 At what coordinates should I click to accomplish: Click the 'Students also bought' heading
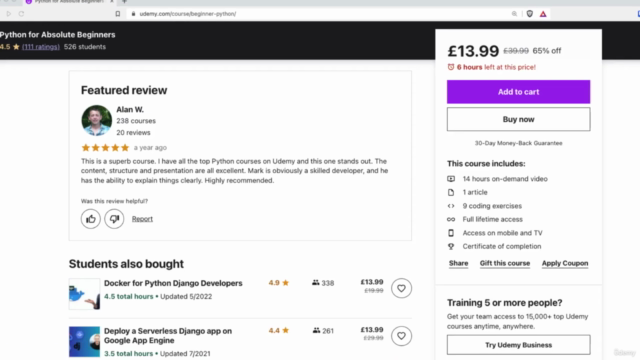pos(126,264)
